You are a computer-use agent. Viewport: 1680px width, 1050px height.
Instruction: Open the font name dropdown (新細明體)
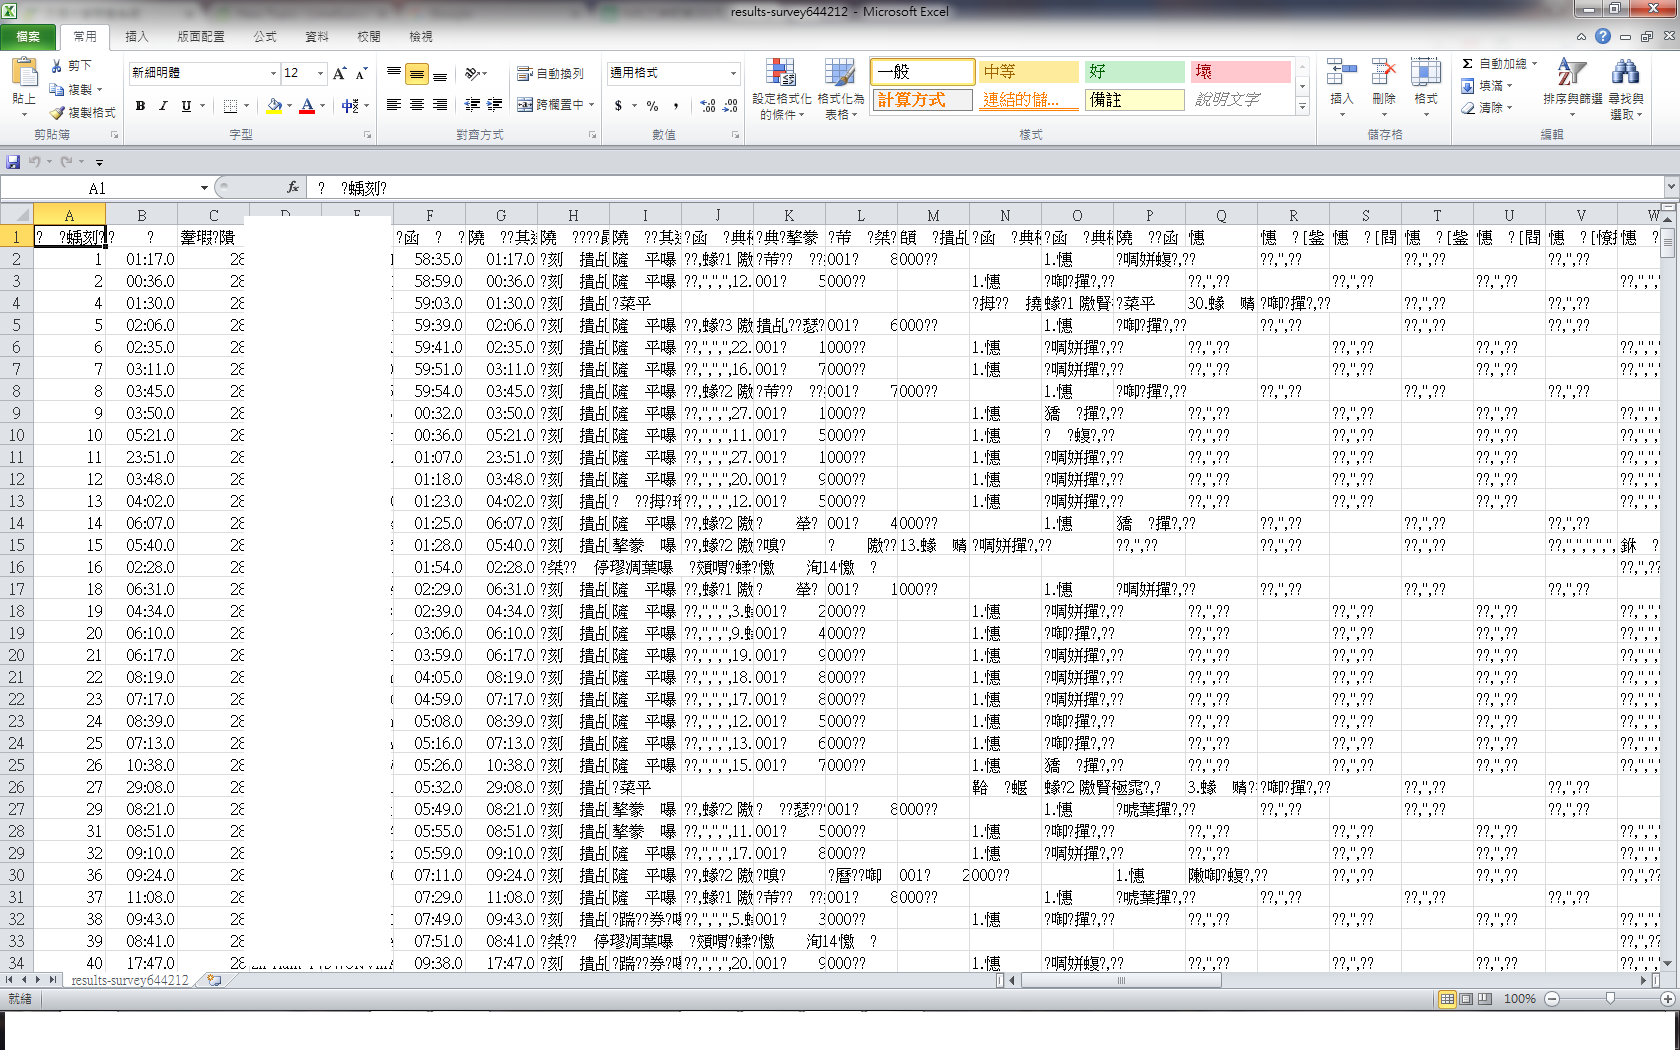[273, 73]
